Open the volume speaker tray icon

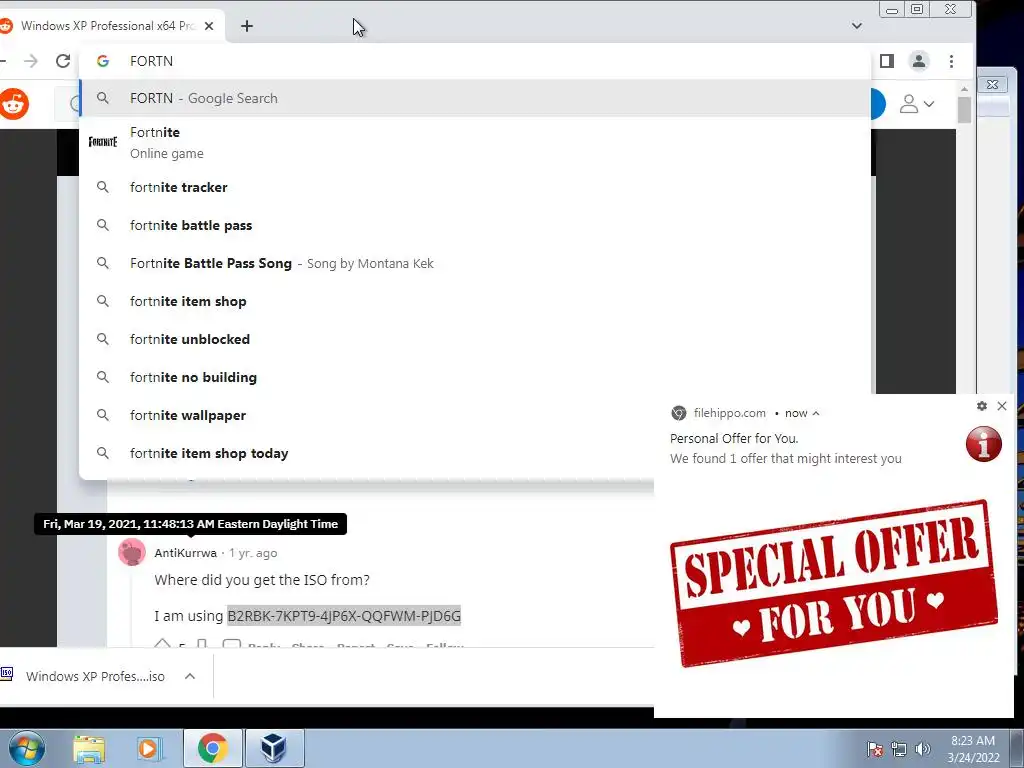(922, 749)
